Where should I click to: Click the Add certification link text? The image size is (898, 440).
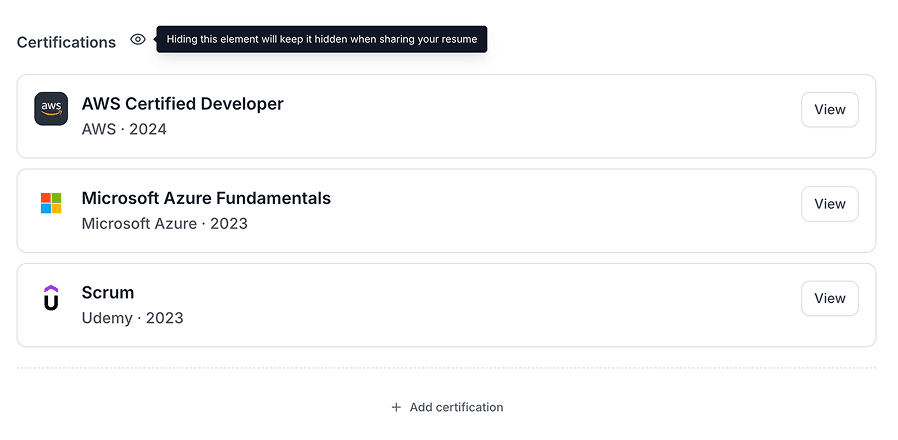point(456,407)
